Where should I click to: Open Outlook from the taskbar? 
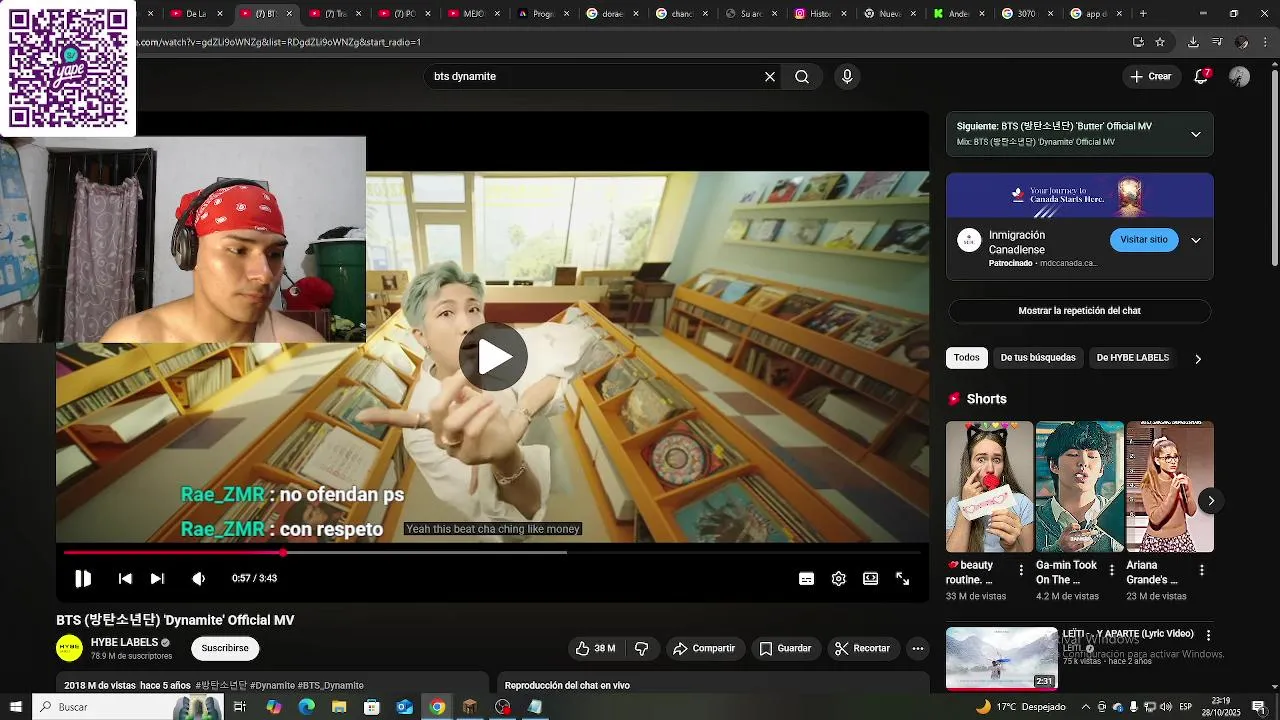pyautogui.click(x=404, y=707)
